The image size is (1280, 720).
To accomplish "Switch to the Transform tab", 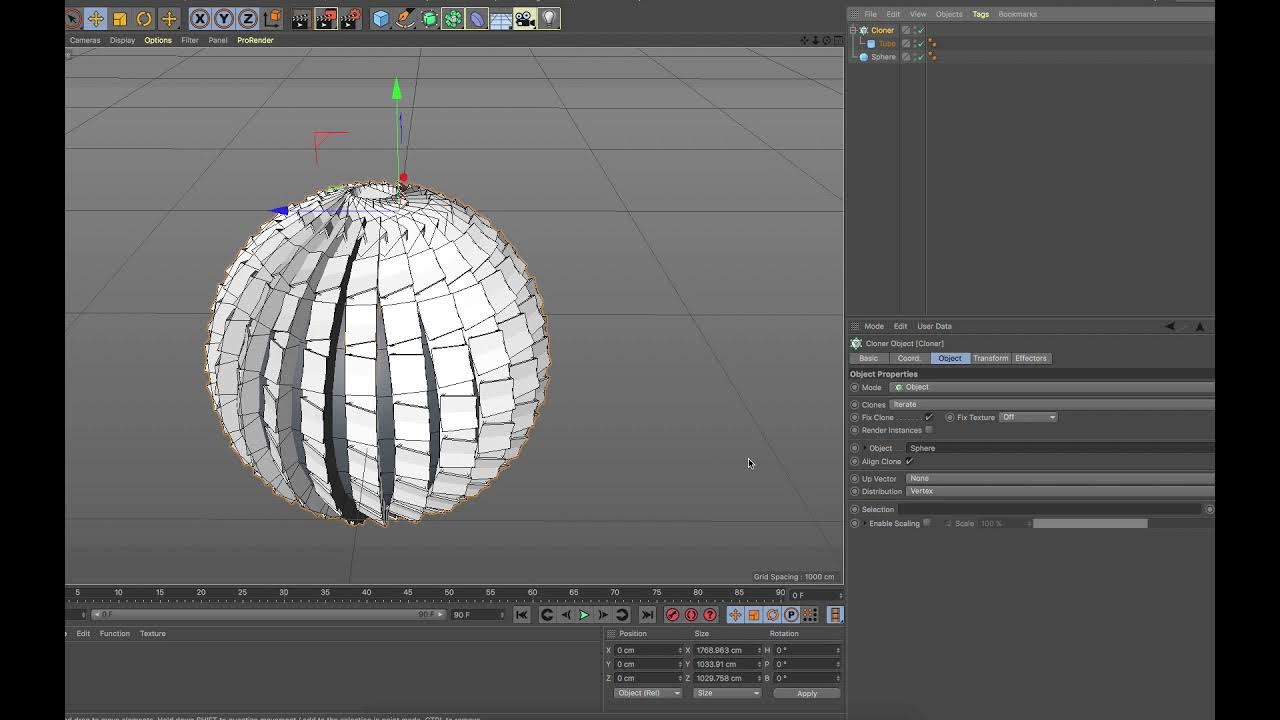I will pos(990,358).
